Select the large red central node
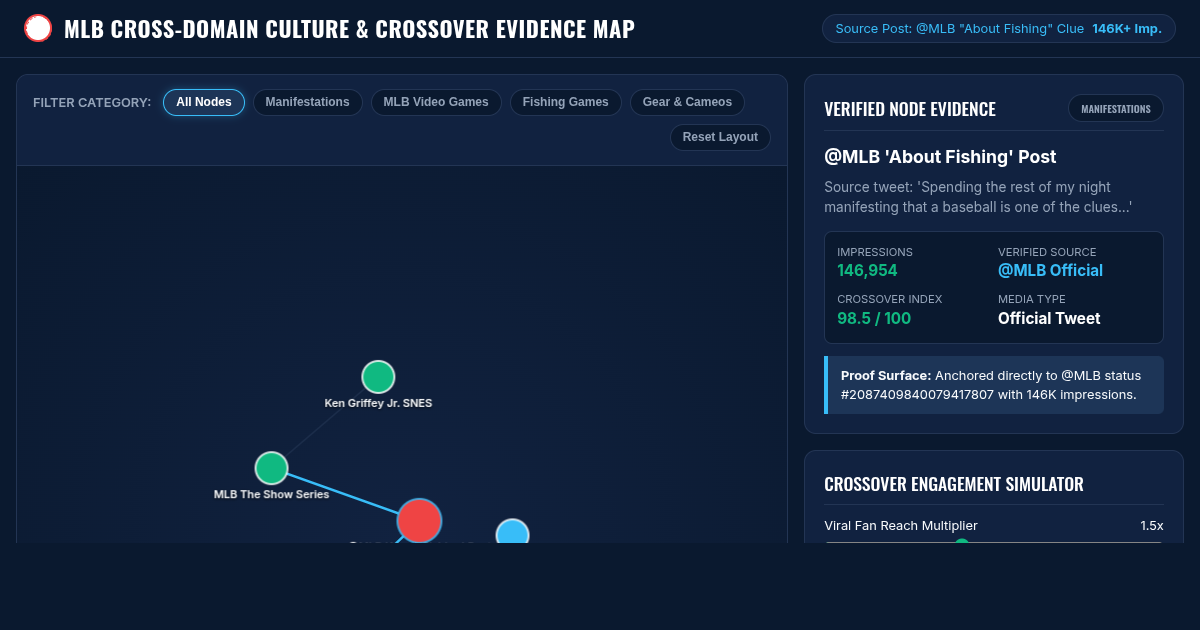The image size is (1200, 630). (419, 520)
